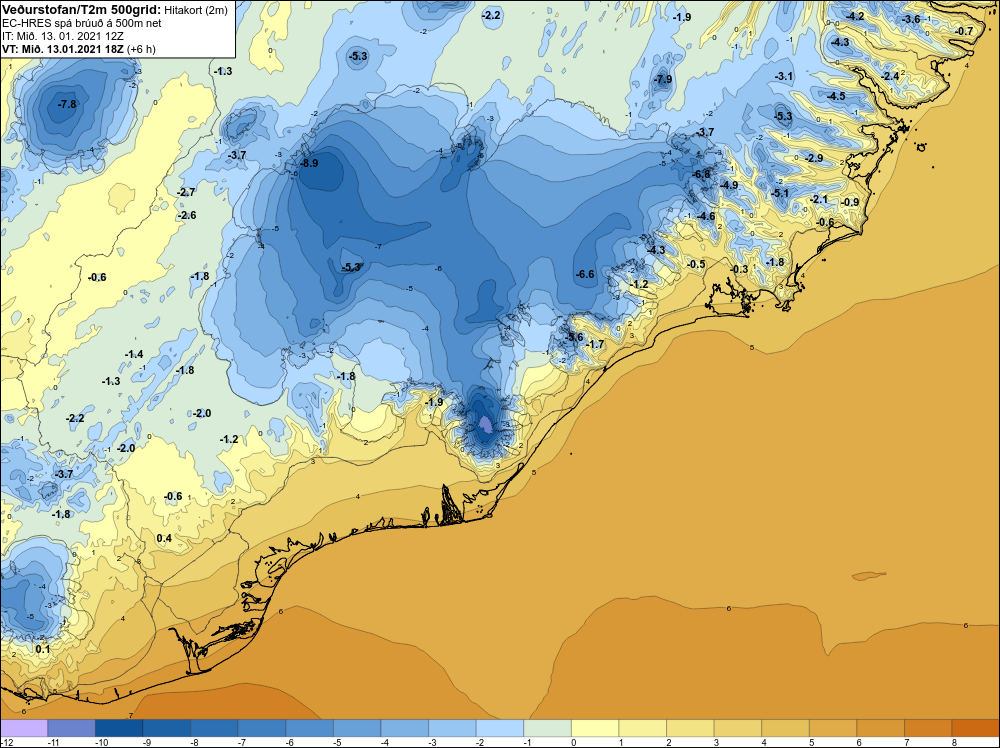Image resolution: width=1000 pixels, height=748 pixels.
Task: Click the -5.6 temperature label
Action: pos(574,337)
